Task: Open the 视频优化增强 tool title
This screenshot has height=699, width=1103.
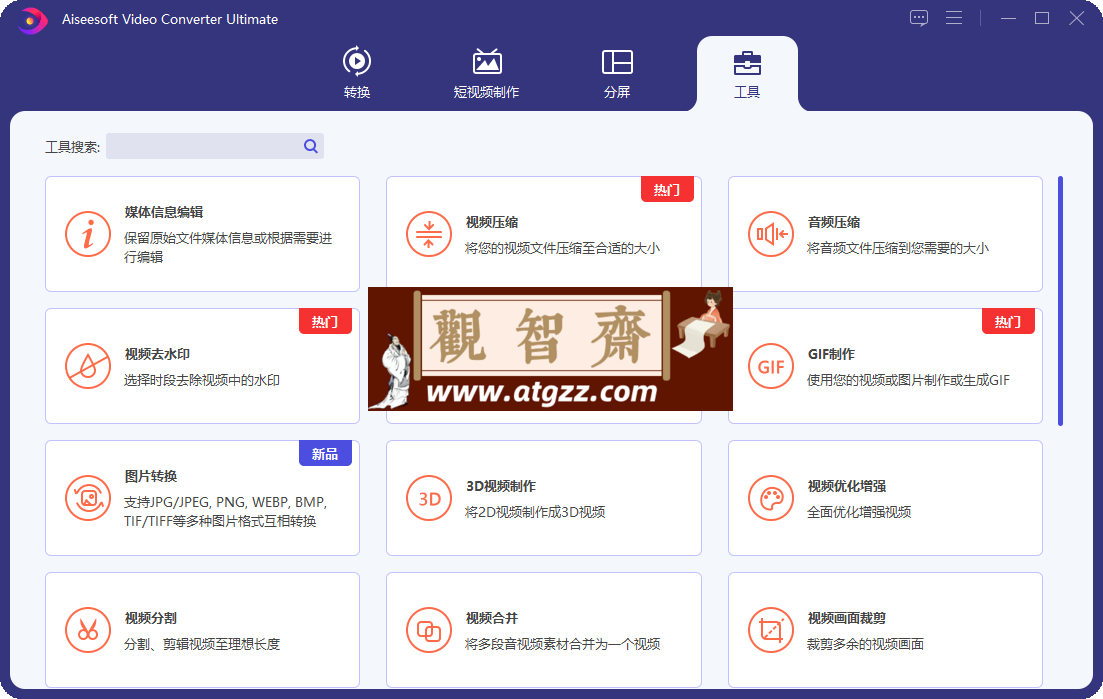Action: click(846, 487)
